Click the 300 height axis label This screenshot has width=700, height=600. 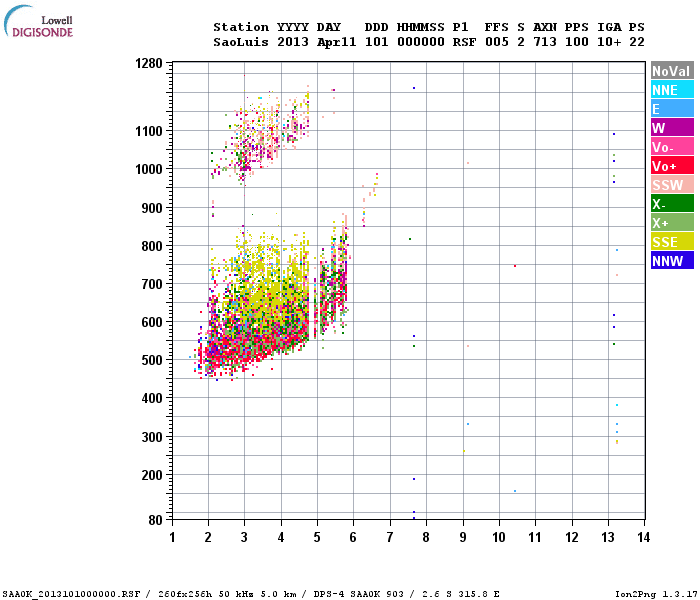(152, 437)
